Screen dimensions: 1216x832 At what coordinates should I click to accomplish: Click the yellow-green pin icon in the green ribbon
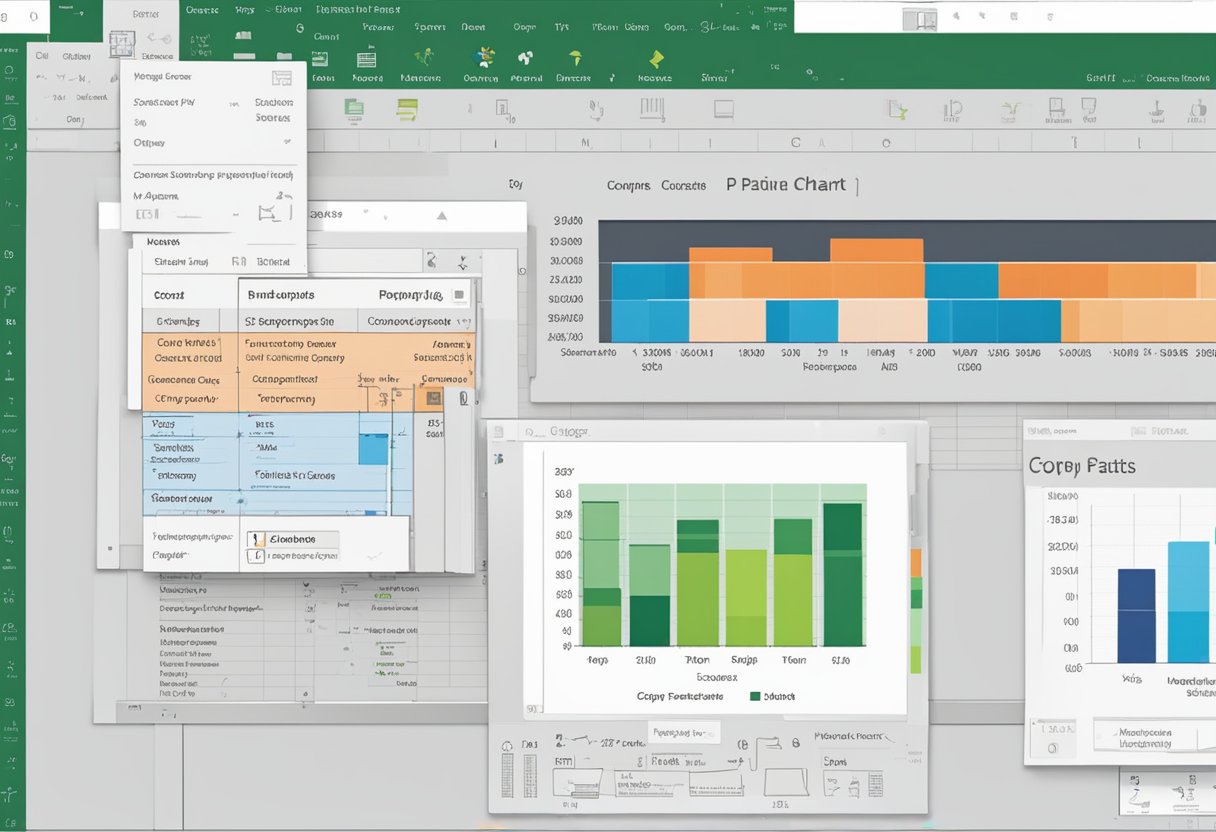574,57
